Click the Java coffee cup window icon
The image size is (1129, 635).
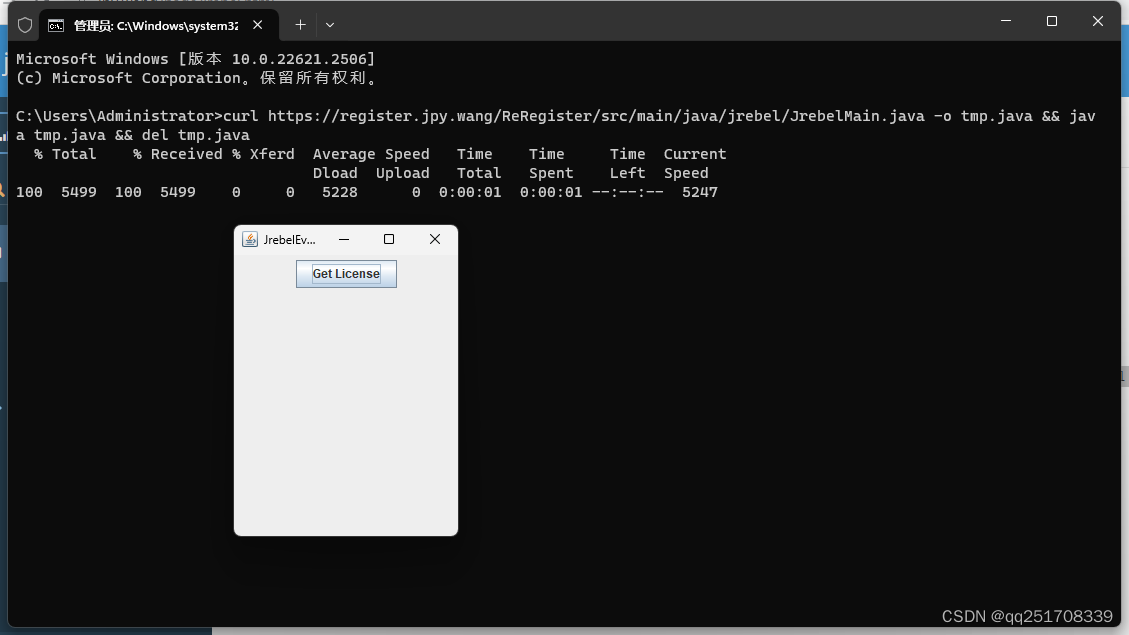(250, 239)
